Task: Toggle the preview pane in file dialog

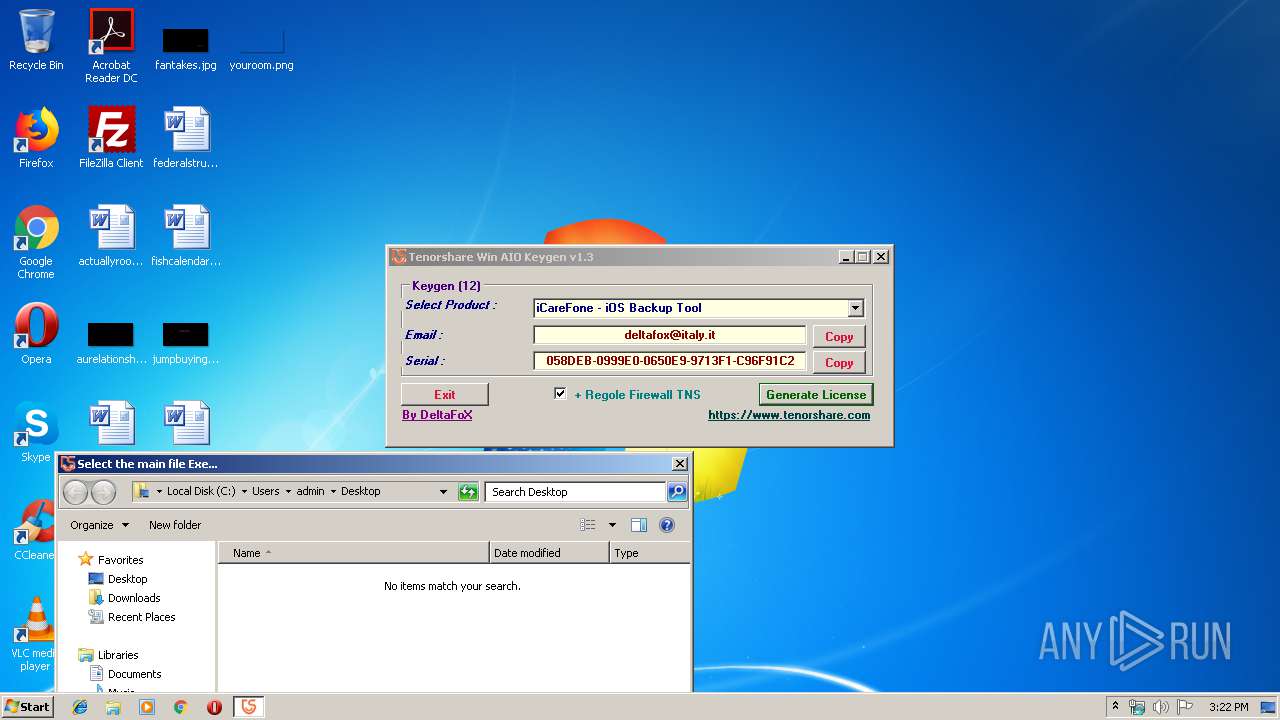Action: [x=639, y=525]
